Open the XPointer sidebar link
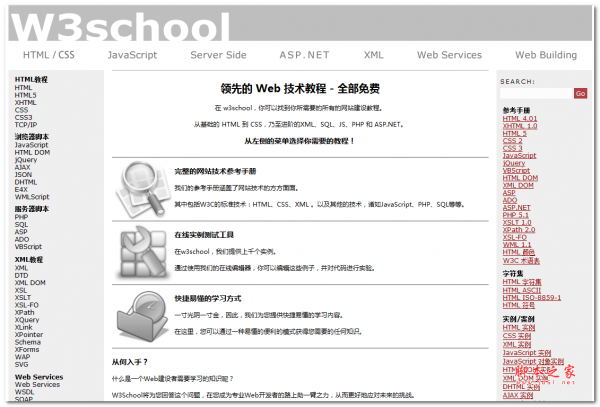The image size is (600, 407). pos(29,335)
